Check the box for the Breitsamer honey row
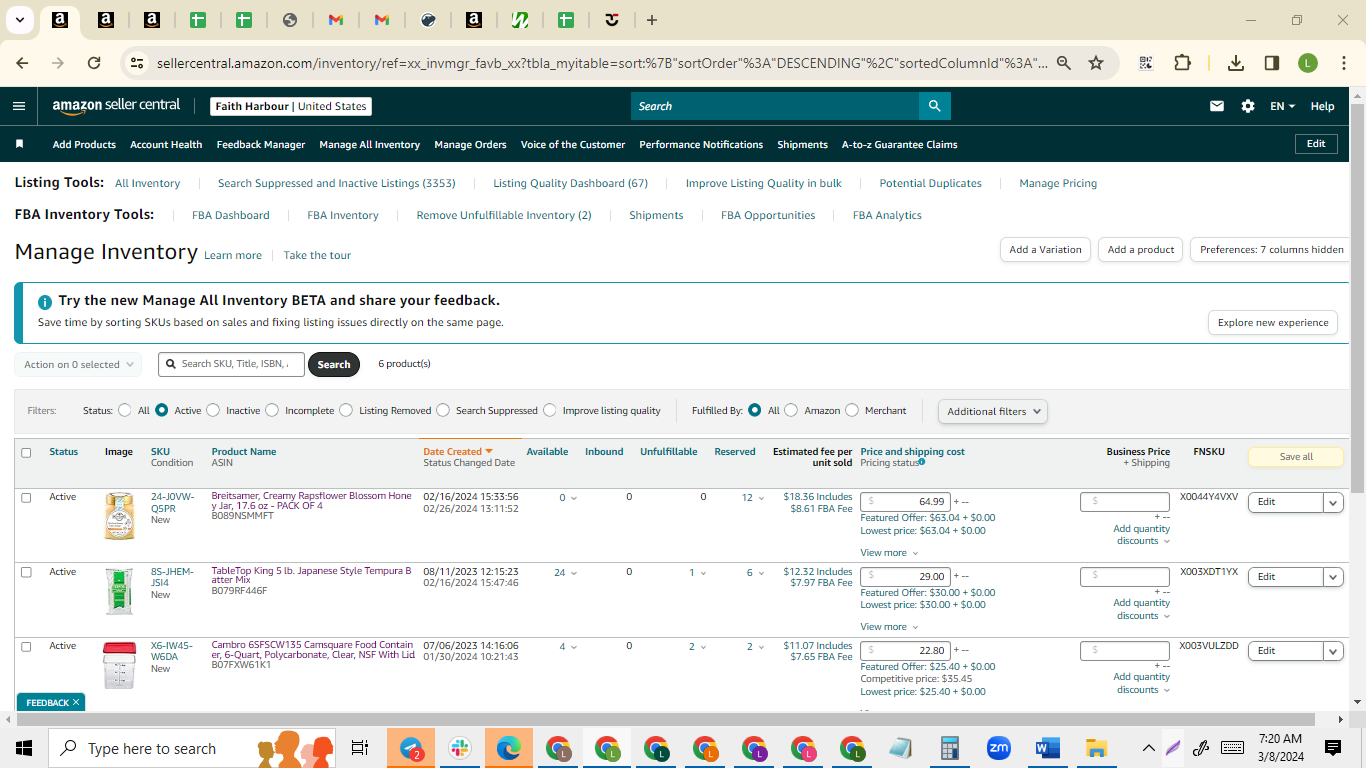The image size is (1366, 768). pos(26,497)
